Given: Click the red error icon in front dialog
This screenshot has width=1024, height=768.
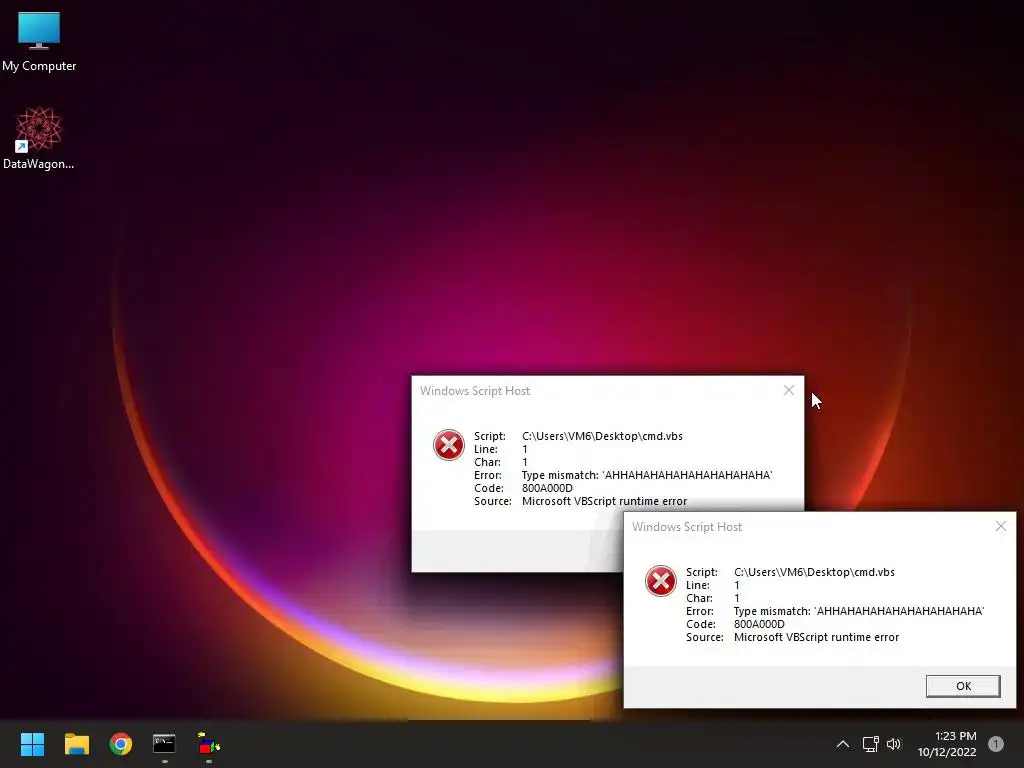Looking at the screenshot, I should [x=661, y=581].
